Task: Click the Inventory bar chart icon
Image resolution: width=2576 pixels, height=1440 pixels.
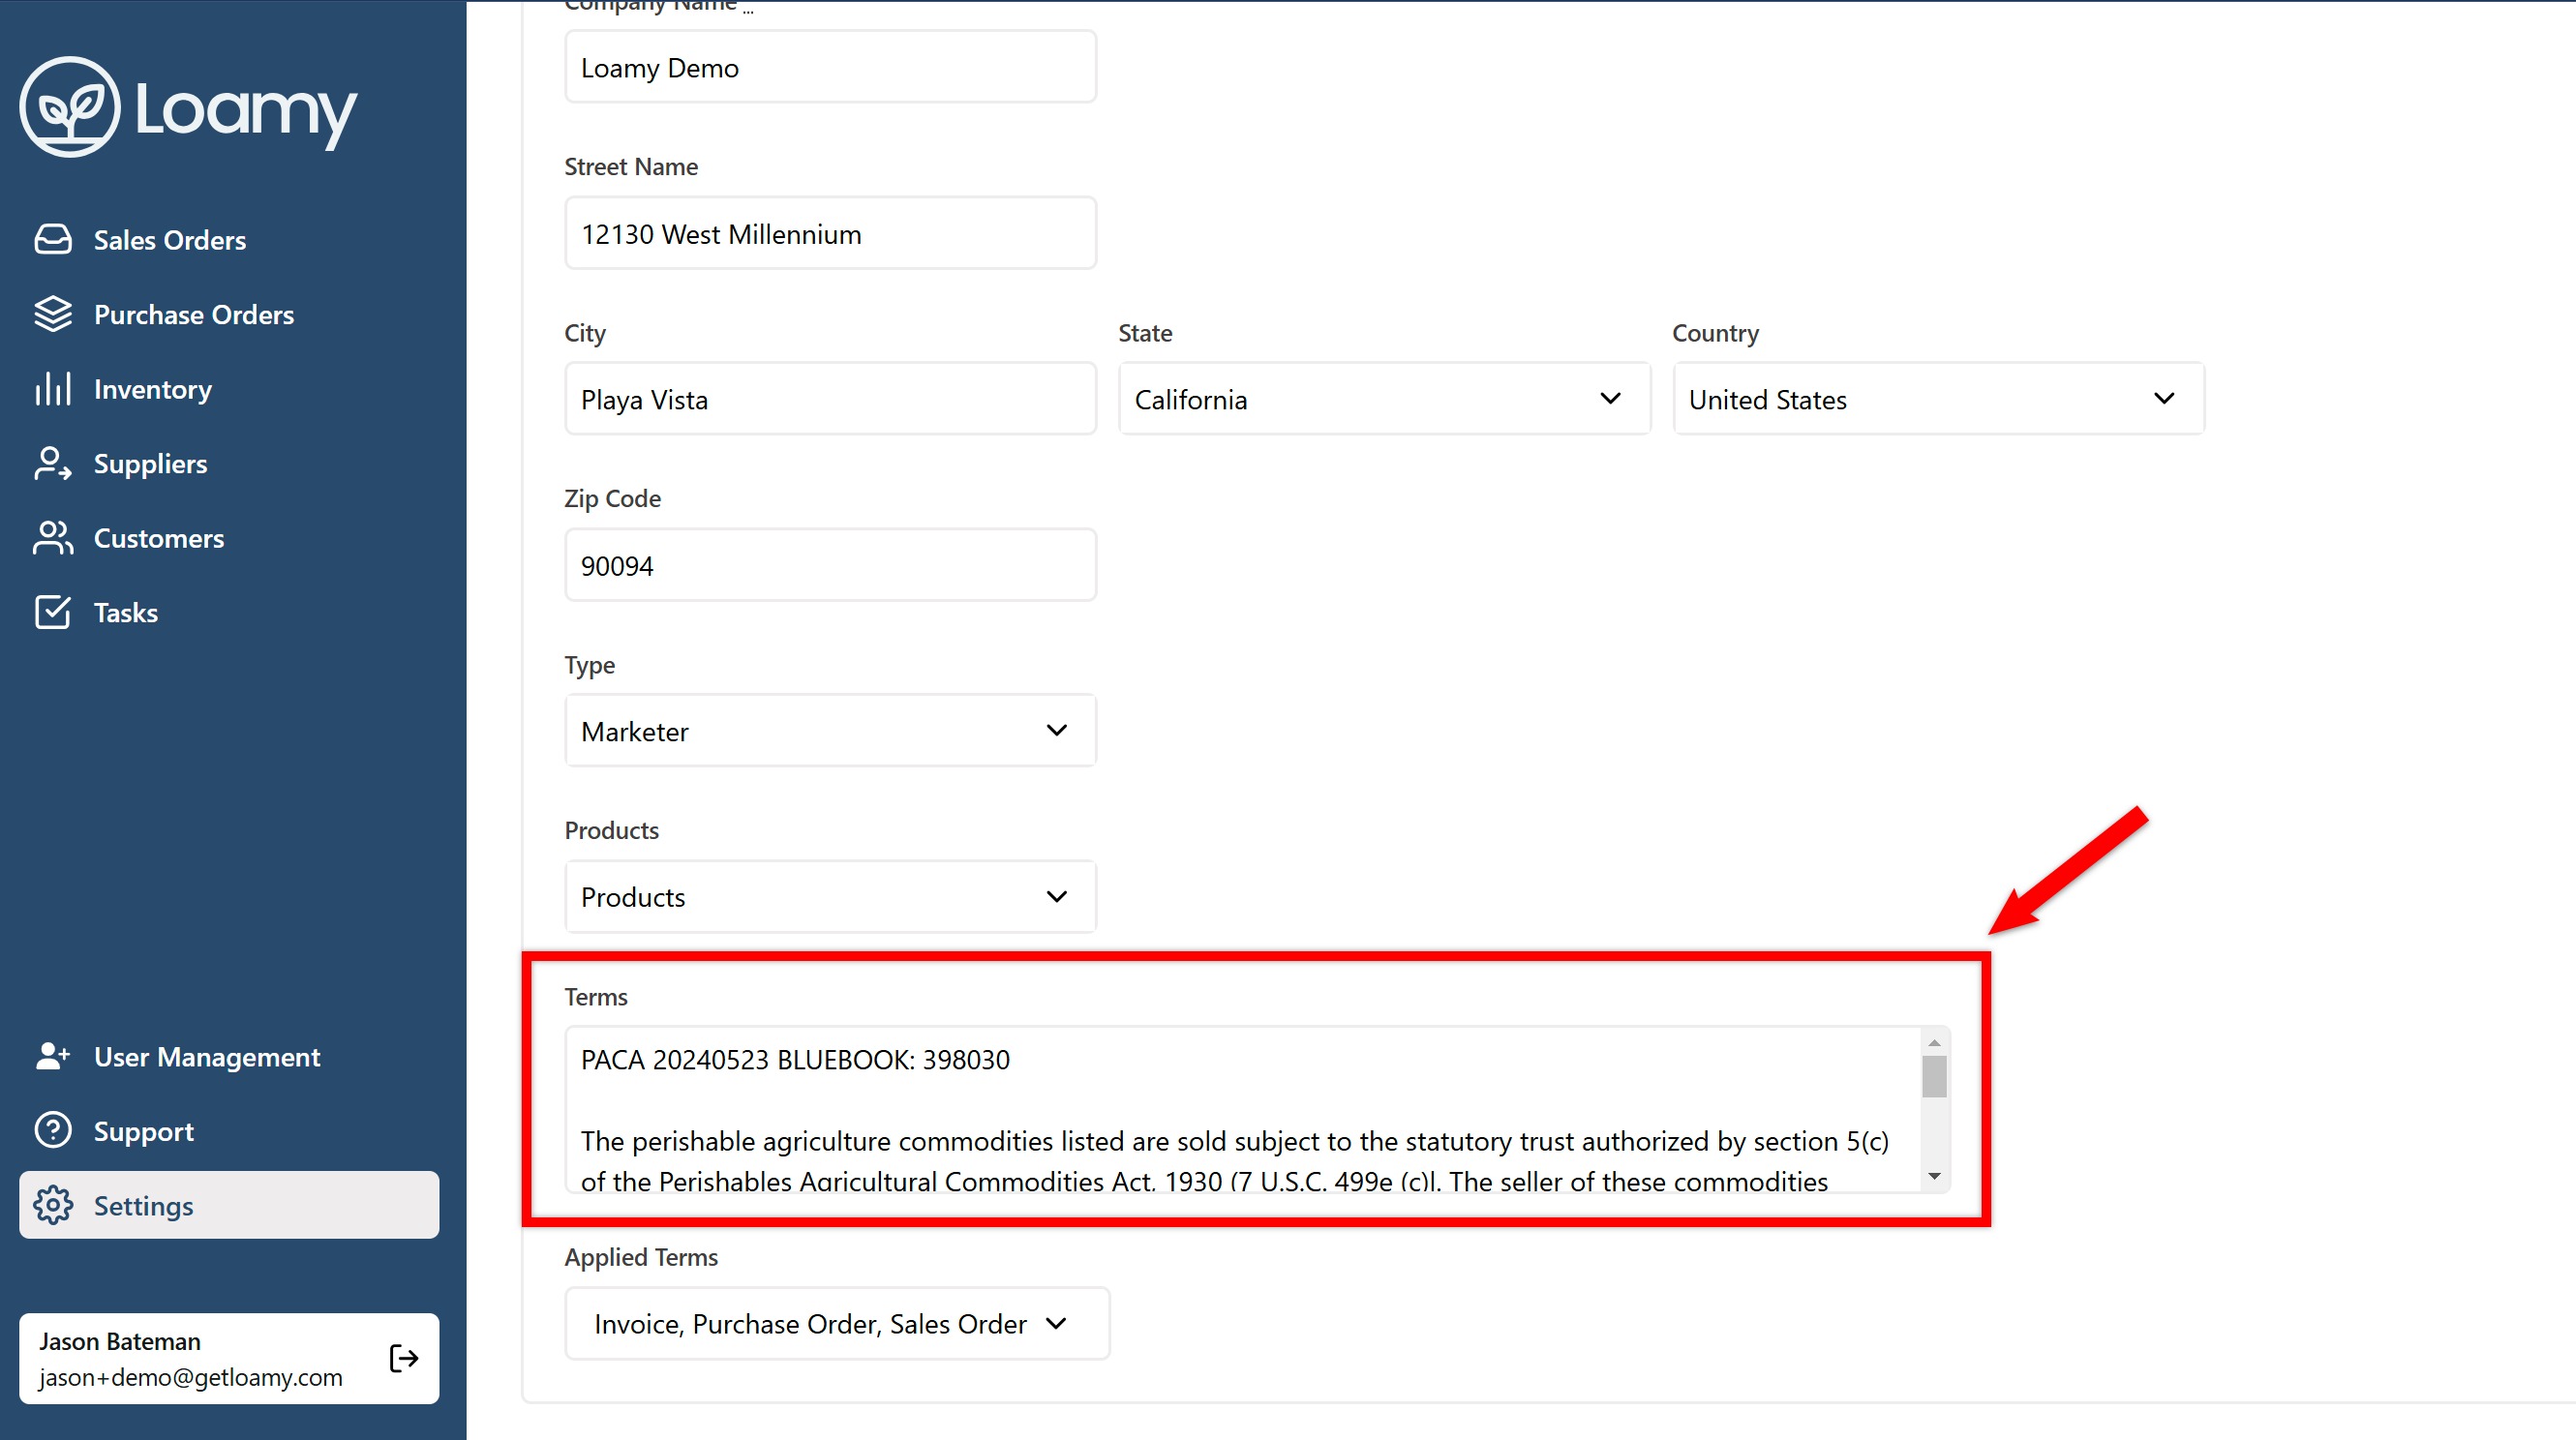Action: point(53,389)
